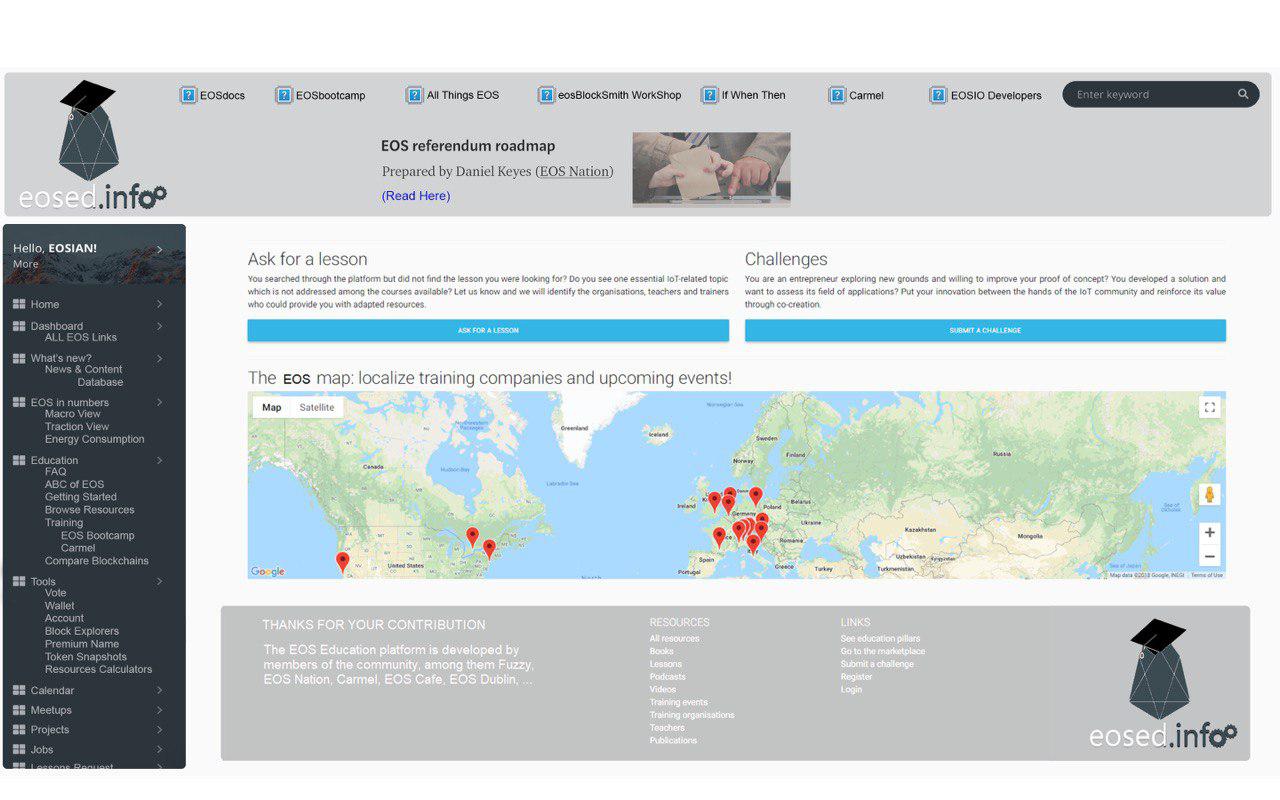Image resolution: width=1280 pixels, height=800 pixels.
Task: Click the EOSdocs bookmark icon
Action: click(188, 95)
